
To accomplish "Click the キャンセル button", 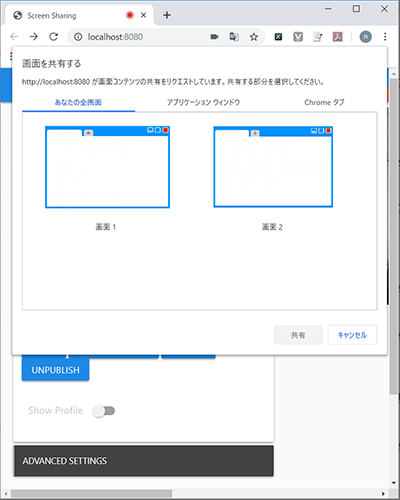I will [352, 335].
